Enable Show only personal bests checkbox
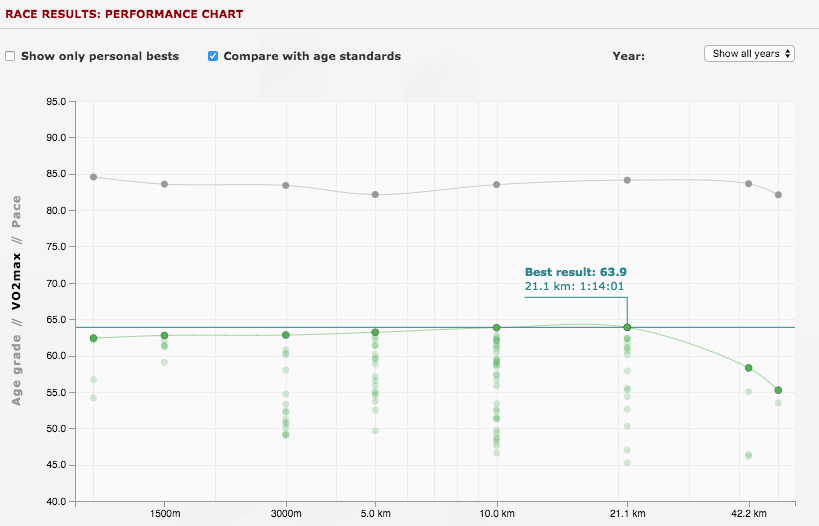The image size is (819, 526). (10, 56)
